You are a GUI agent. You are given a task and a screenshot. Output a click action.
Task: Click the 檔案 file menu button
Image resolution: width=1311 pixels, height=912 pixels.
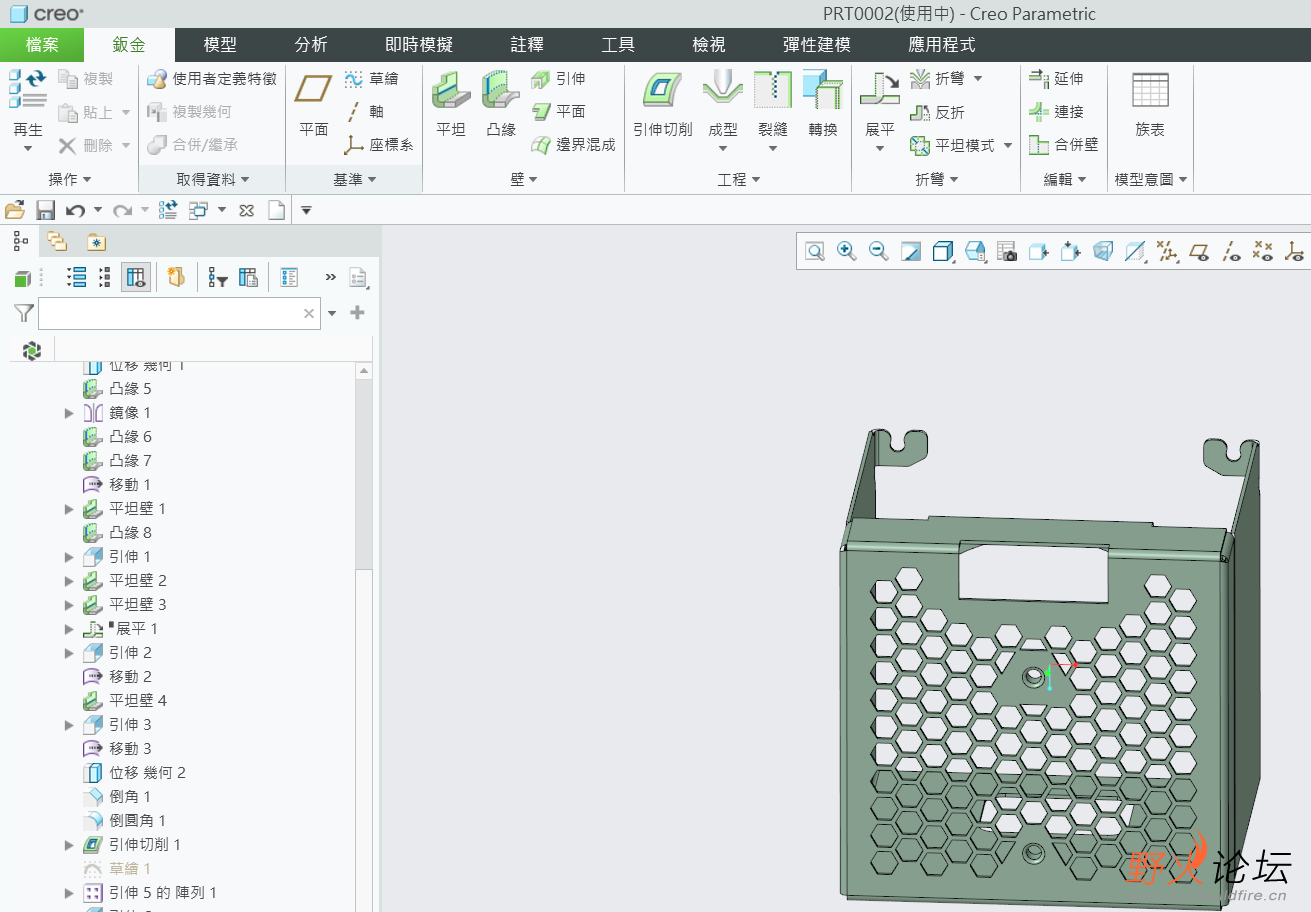click(x=42, y=45)
